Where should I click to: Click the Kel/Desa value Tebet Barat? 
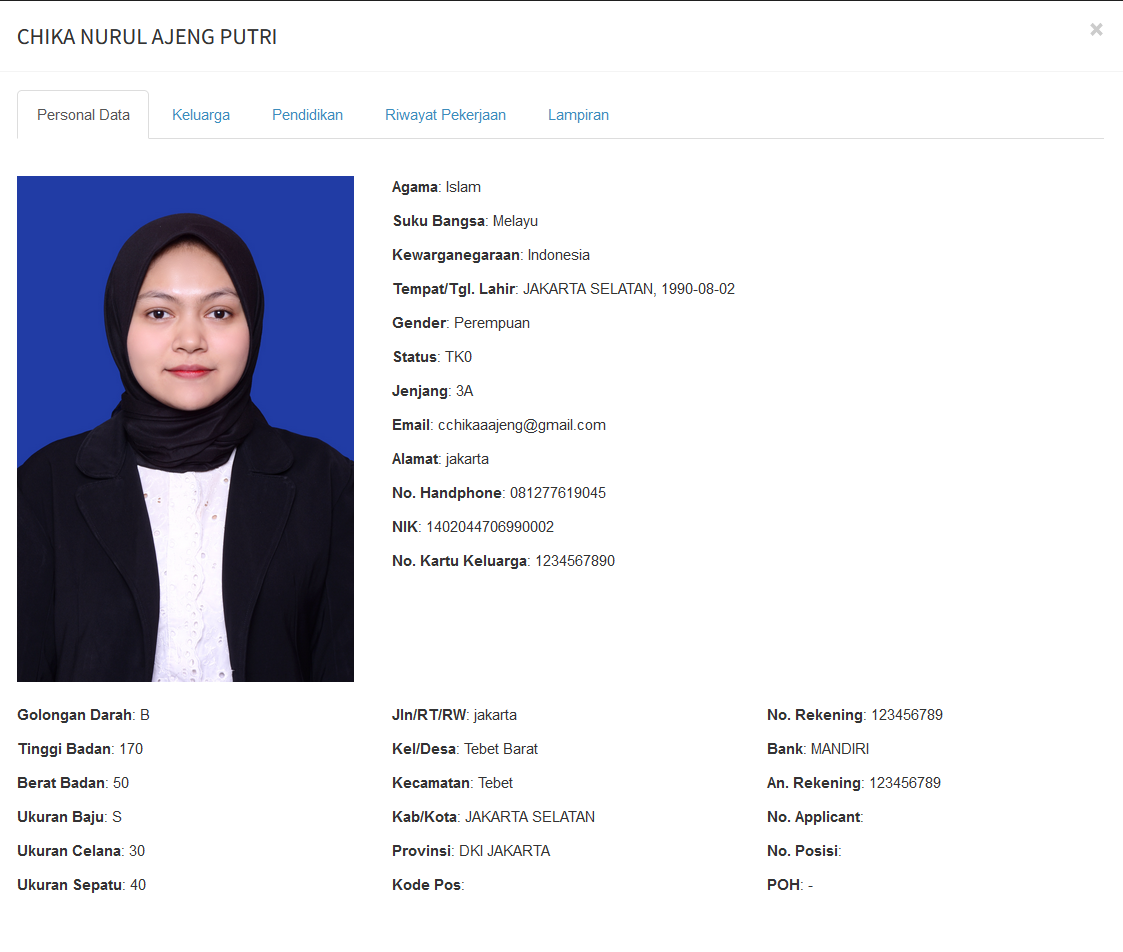(x=501, y=749)
